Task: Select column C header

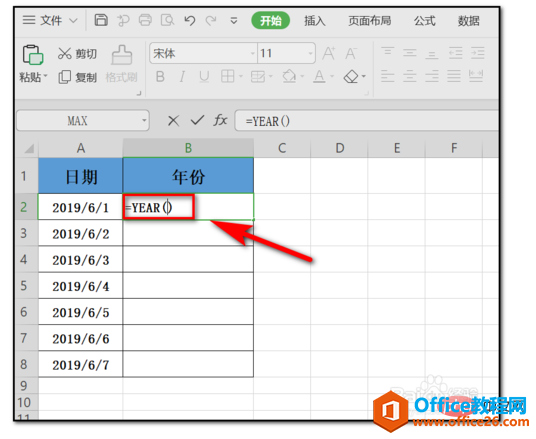Action: click(282, 148)
